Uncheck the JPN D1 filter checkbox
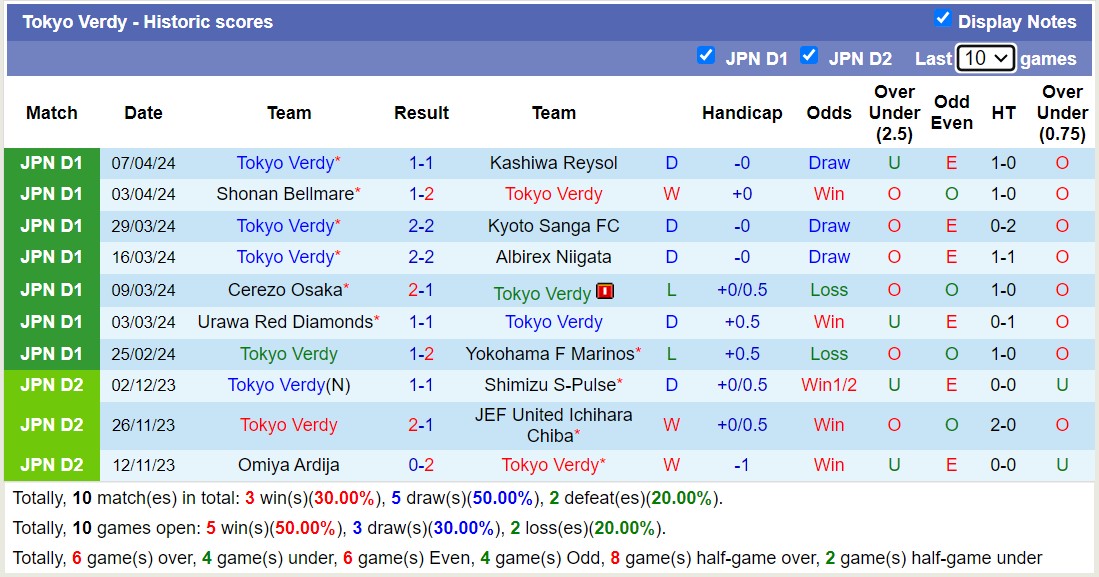1099x577 pixels. tap(706, 57)
